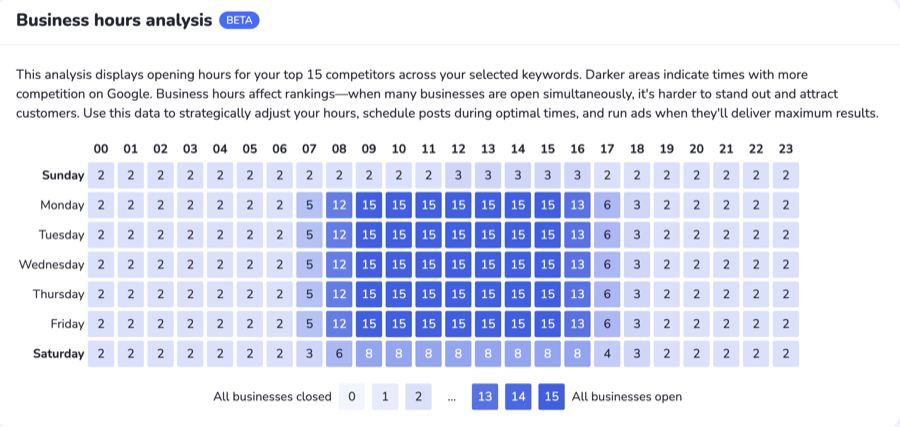Viewport: 900px width, 427px height.
Task: Select the Friday 17 cell showing 6
Action: 606,324
